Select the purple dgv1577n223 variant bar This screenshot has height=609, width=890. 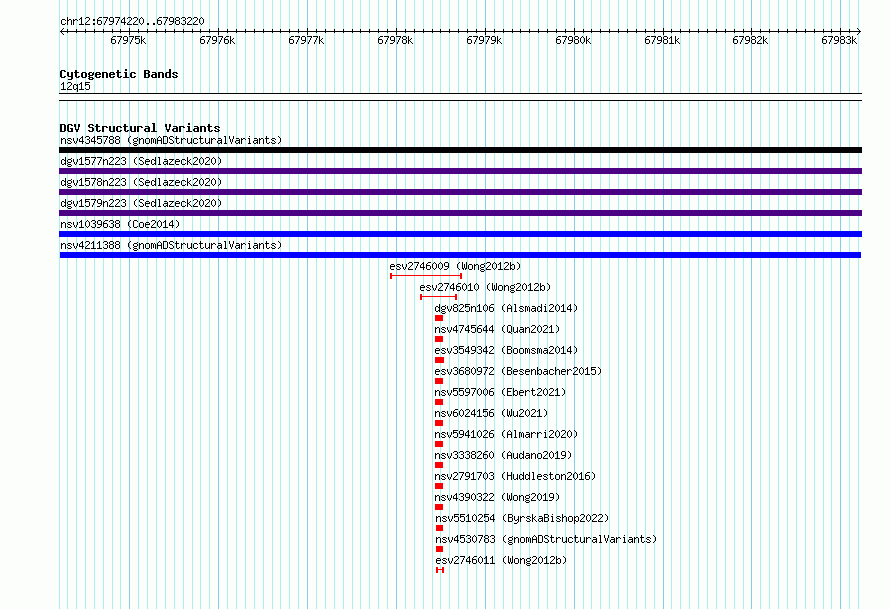point(460,171)
